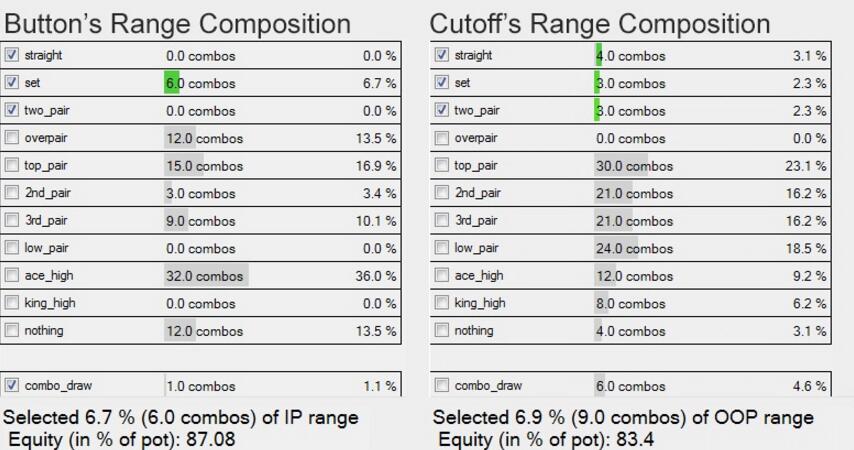Select Button's nothing checkbox
Viewport: 854px width, 450px height.
click(x=12, y=330)
